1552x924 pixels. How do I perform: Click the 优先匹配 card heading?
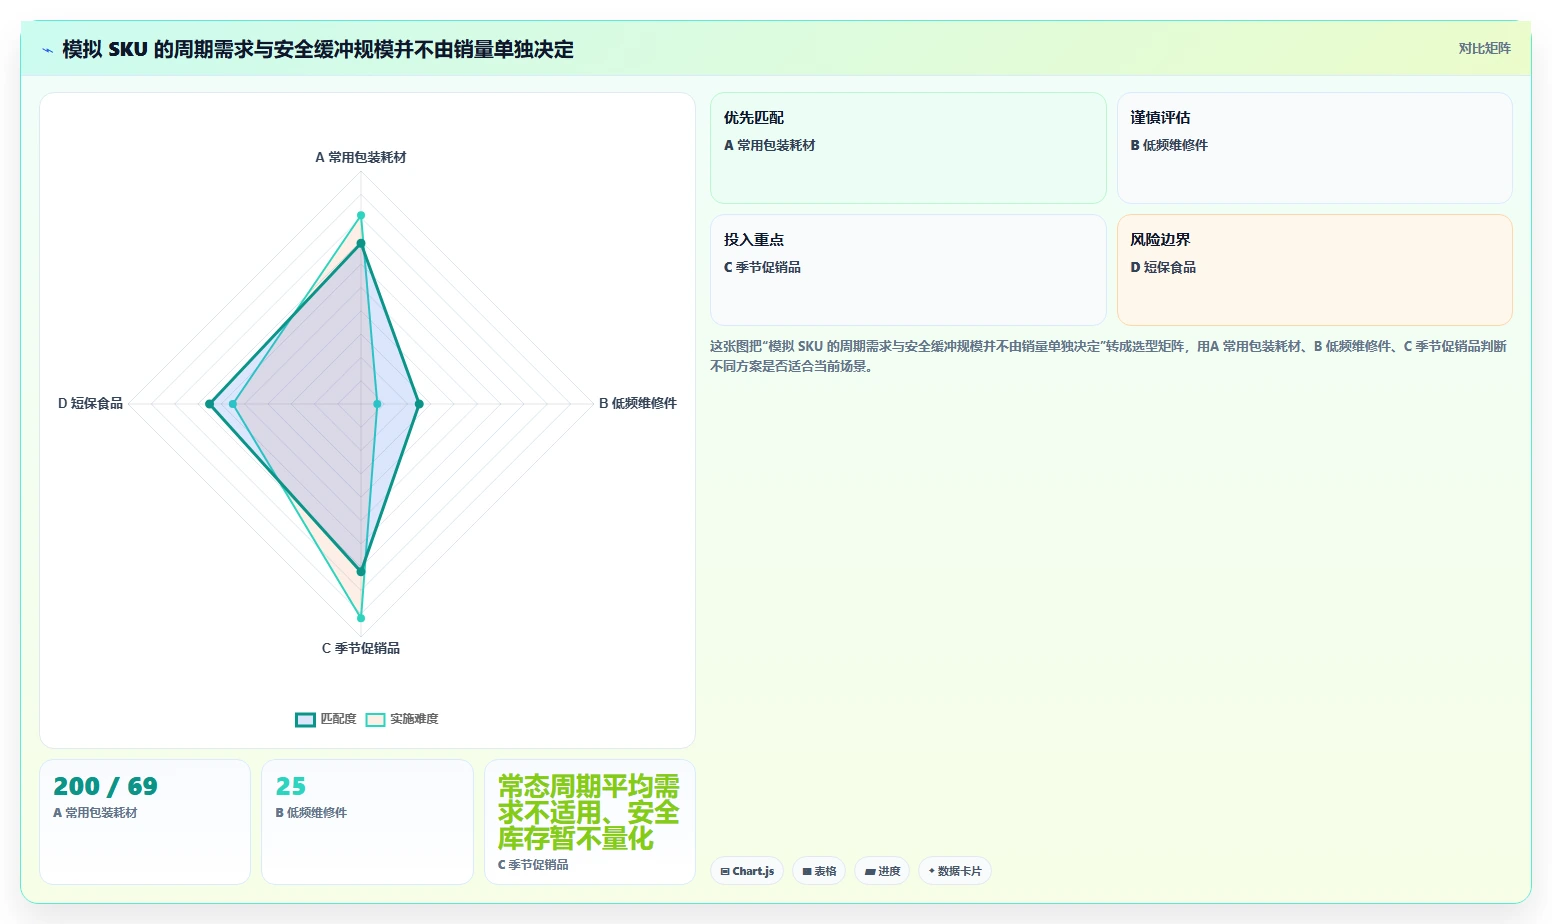click(754, 118)
